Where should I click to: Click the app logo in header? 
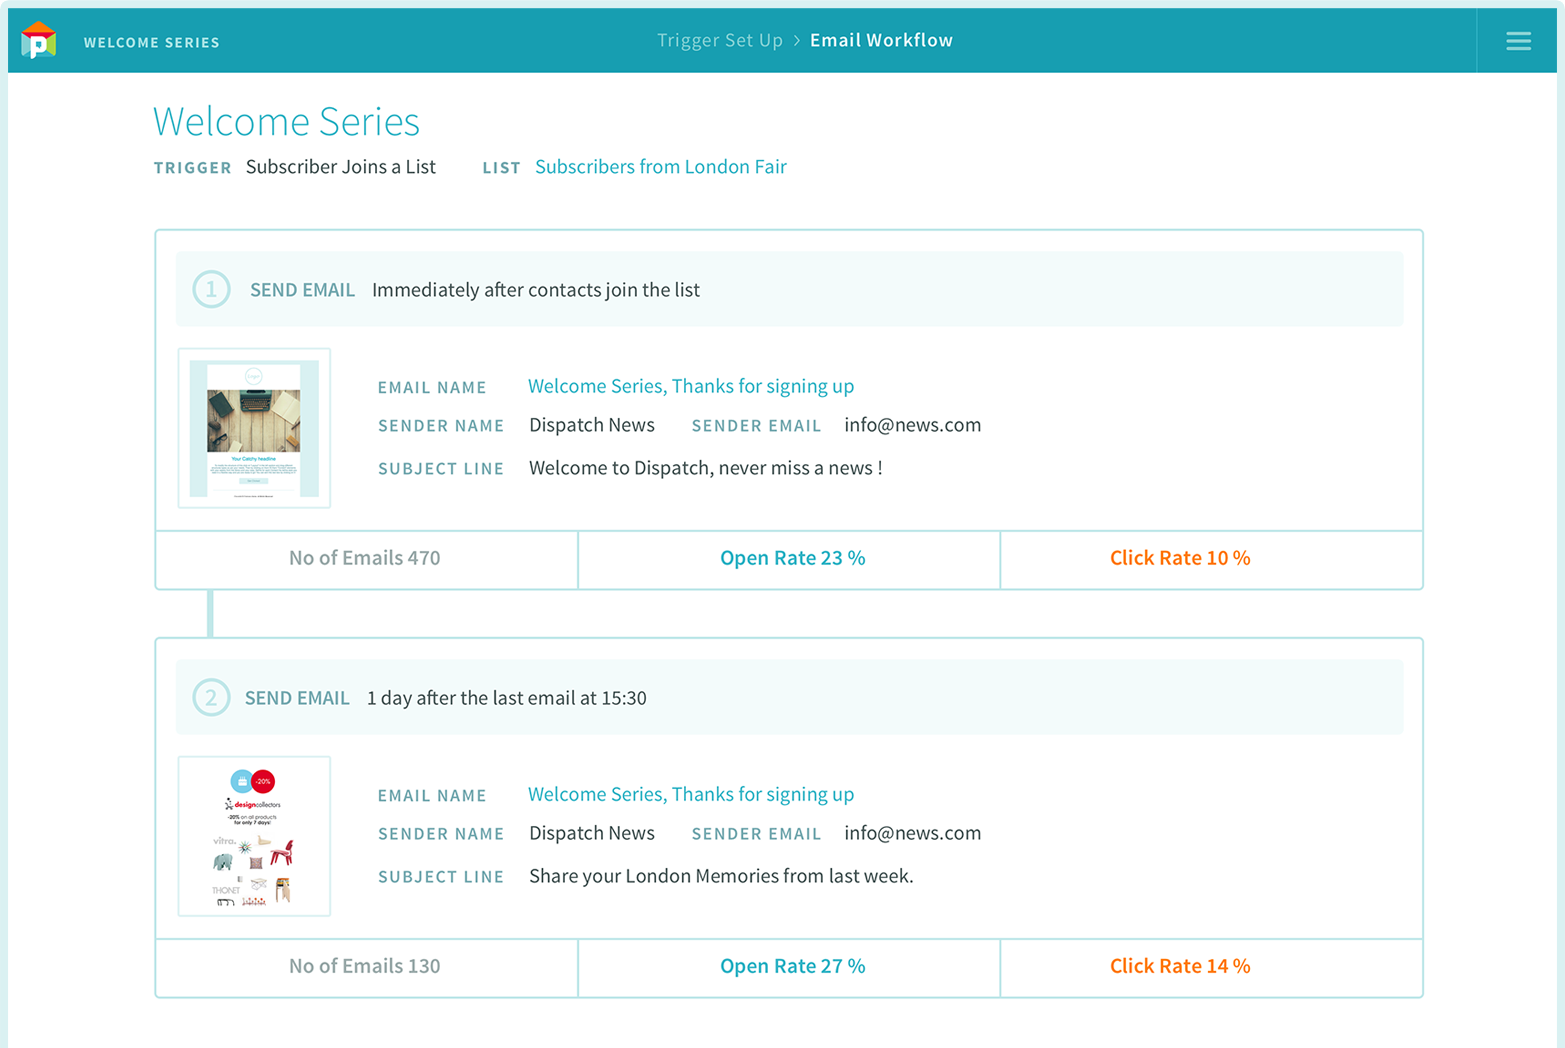(38, 40)
